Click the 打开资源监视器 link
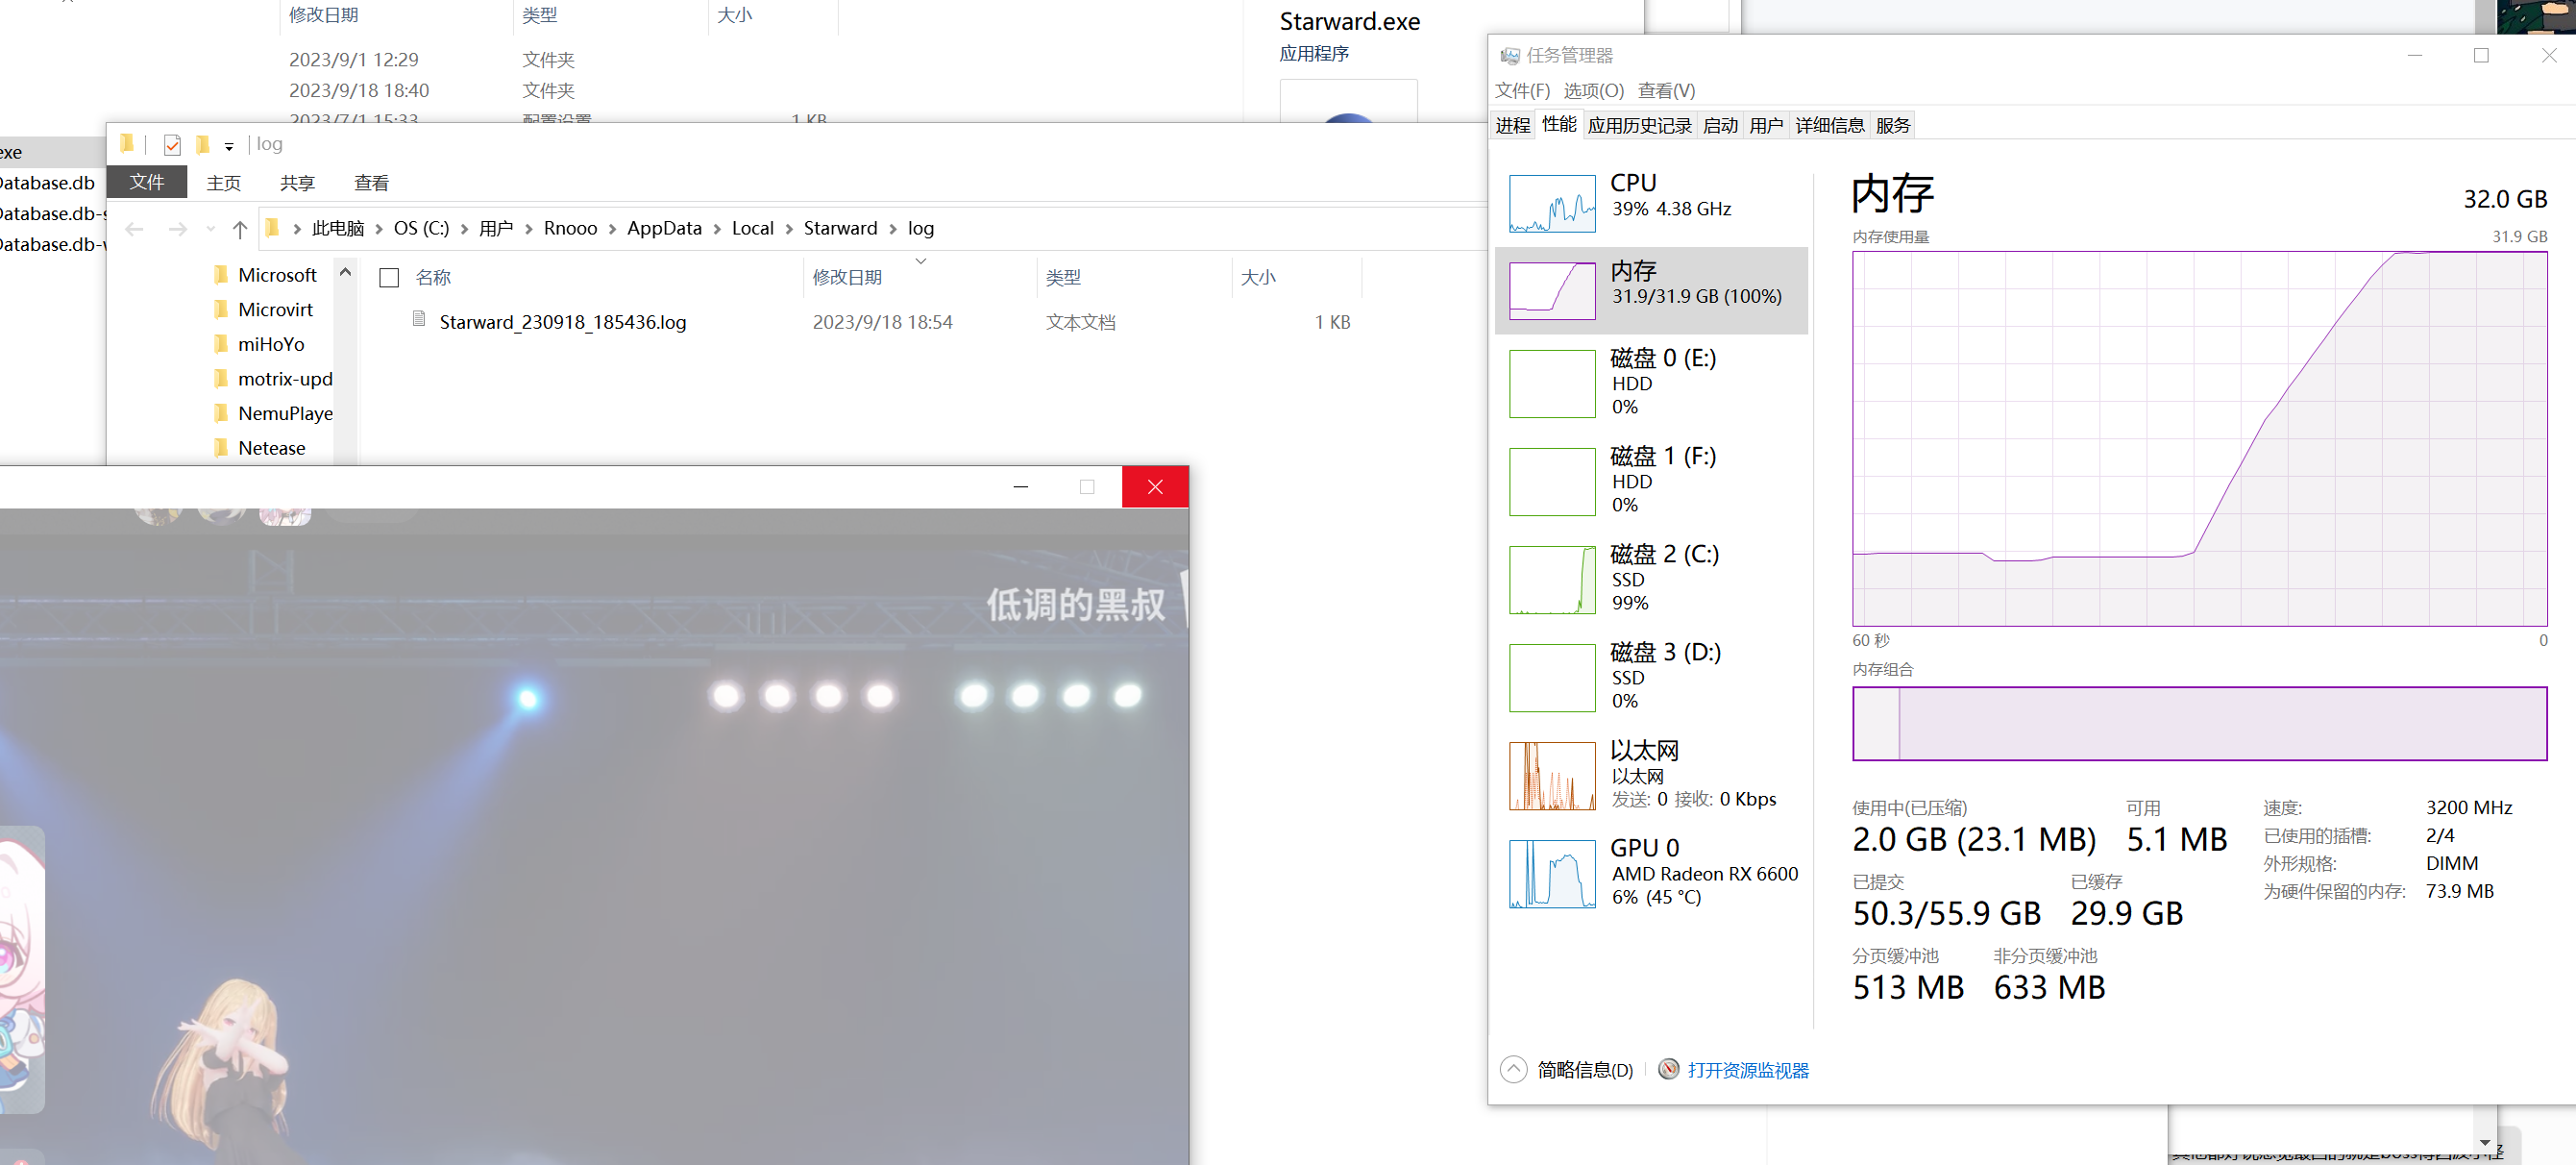The height and width of the screenshot is (1165, 2576). click(1748, 1069)
